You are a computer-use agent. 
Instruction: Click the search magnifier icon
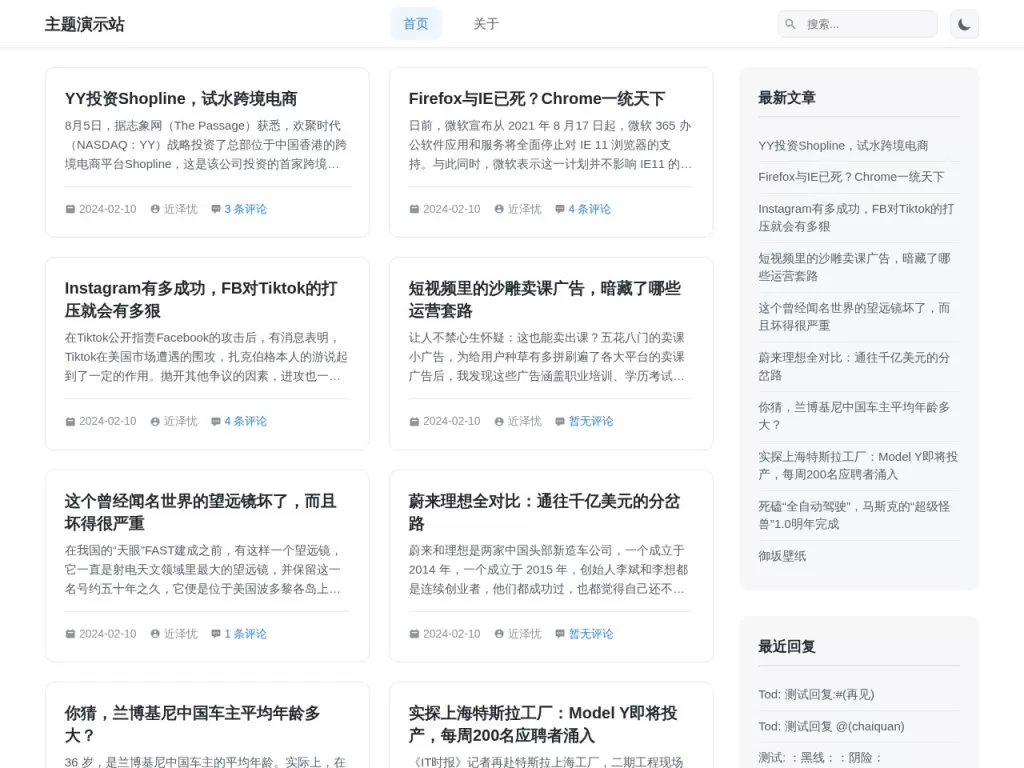(791, 24)
